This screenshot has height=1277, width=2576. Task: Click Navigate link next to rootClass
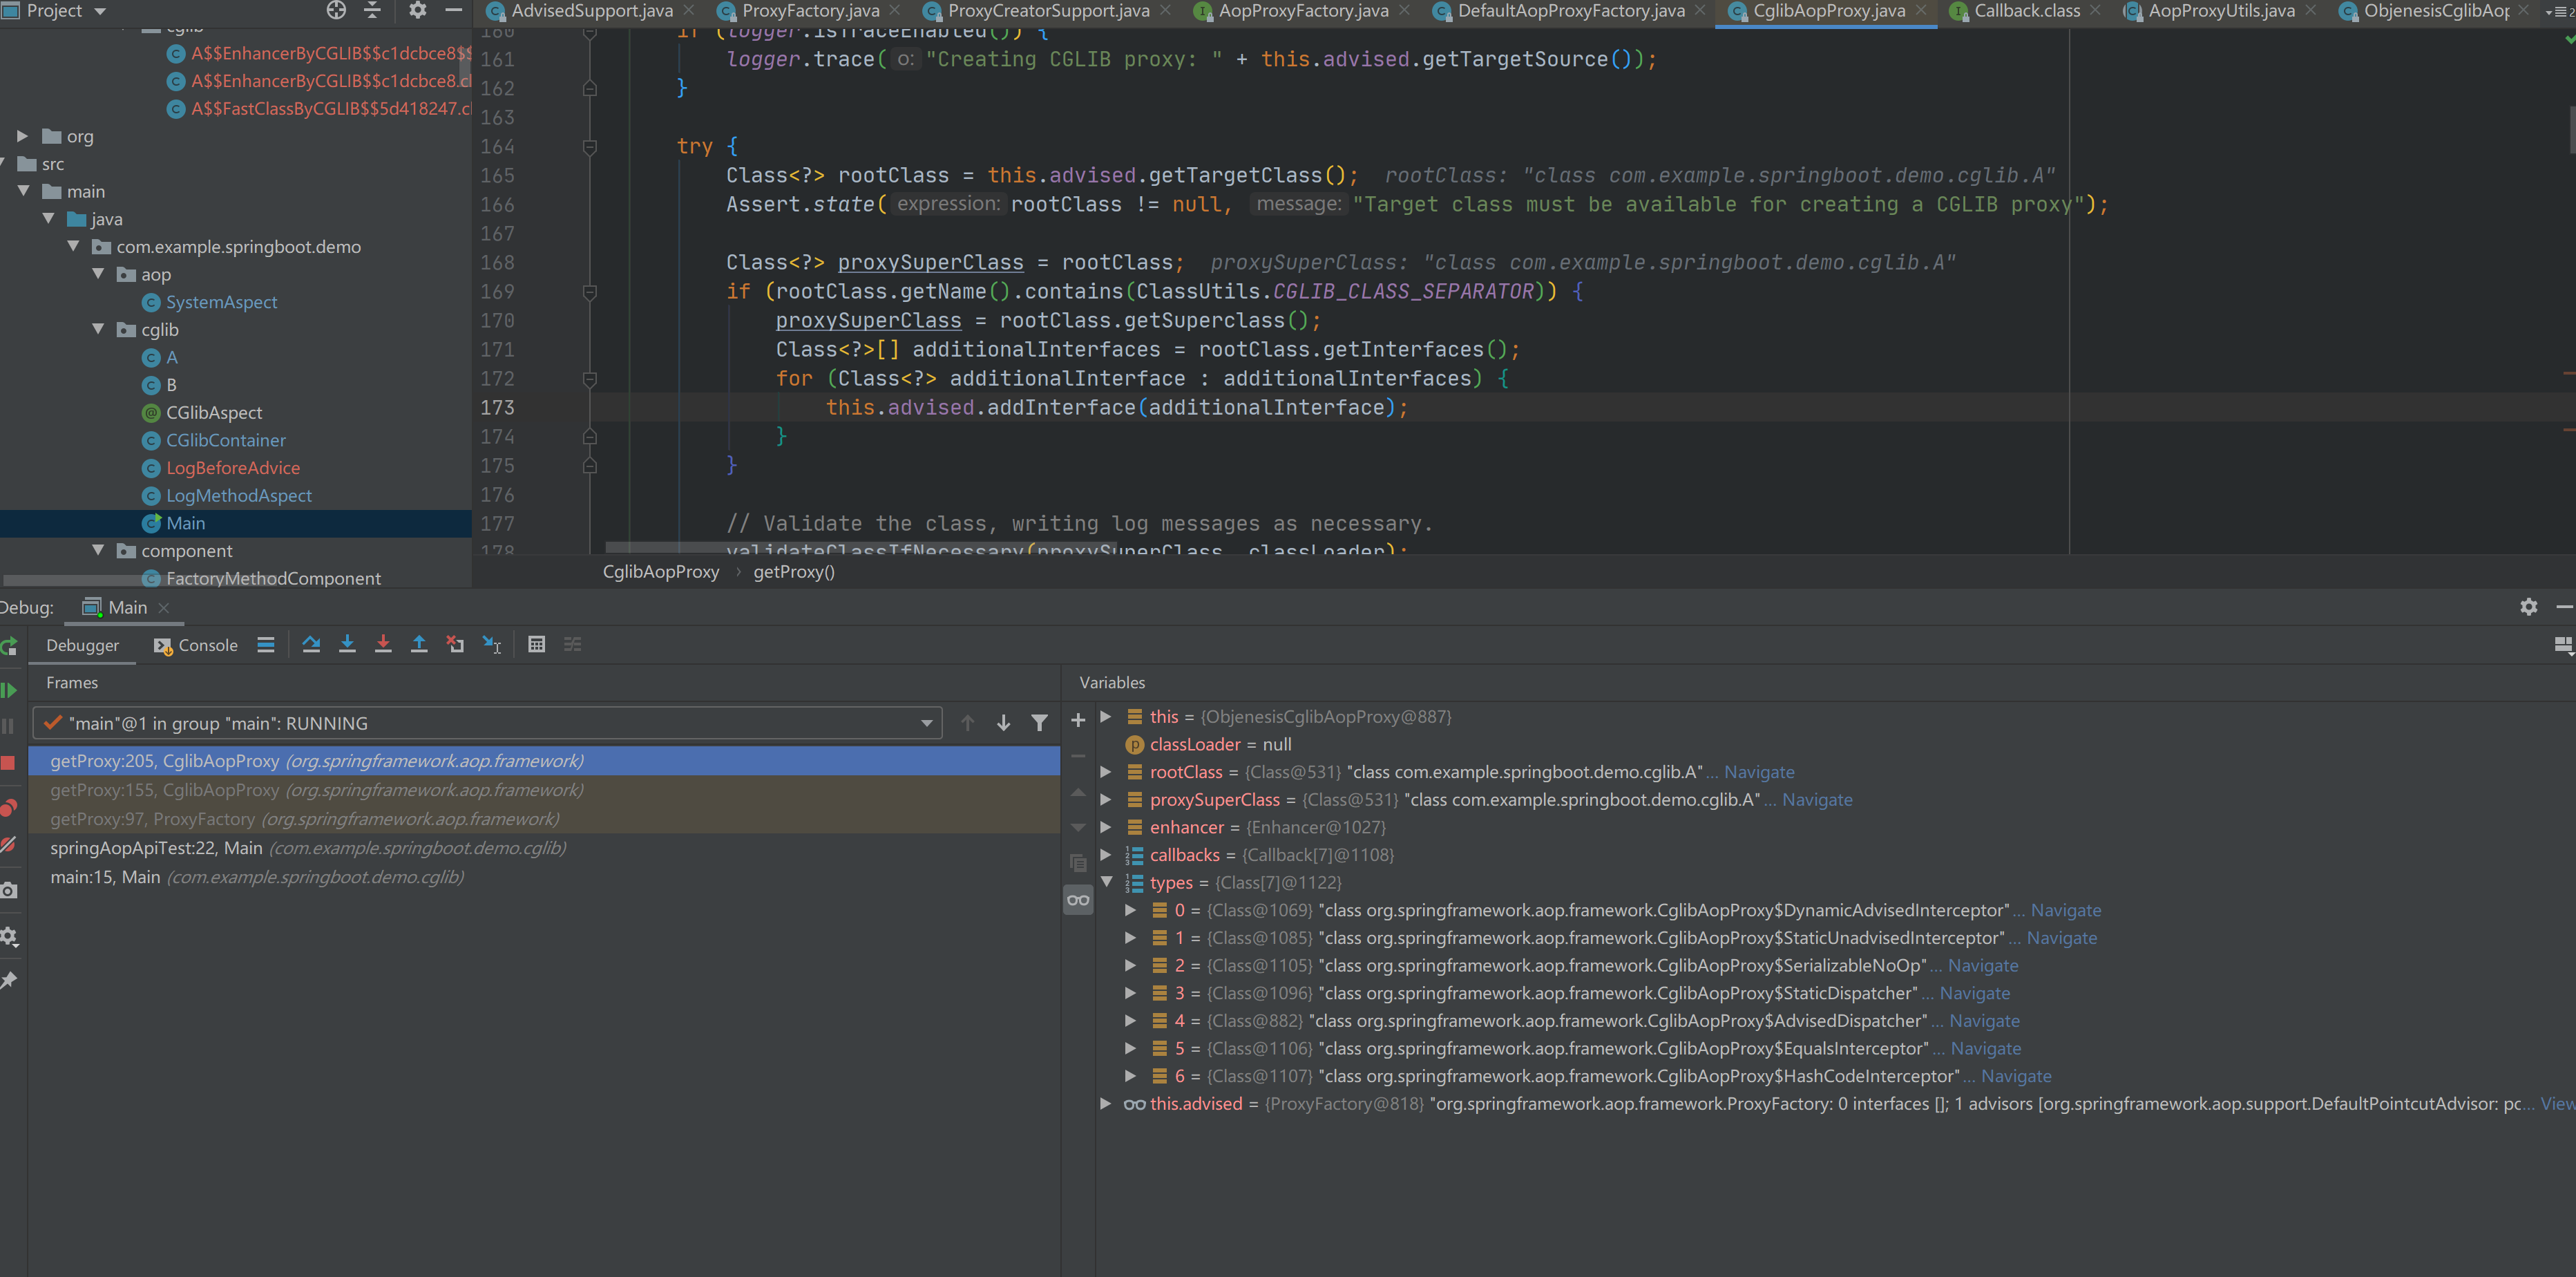(x=1759, y=772)
